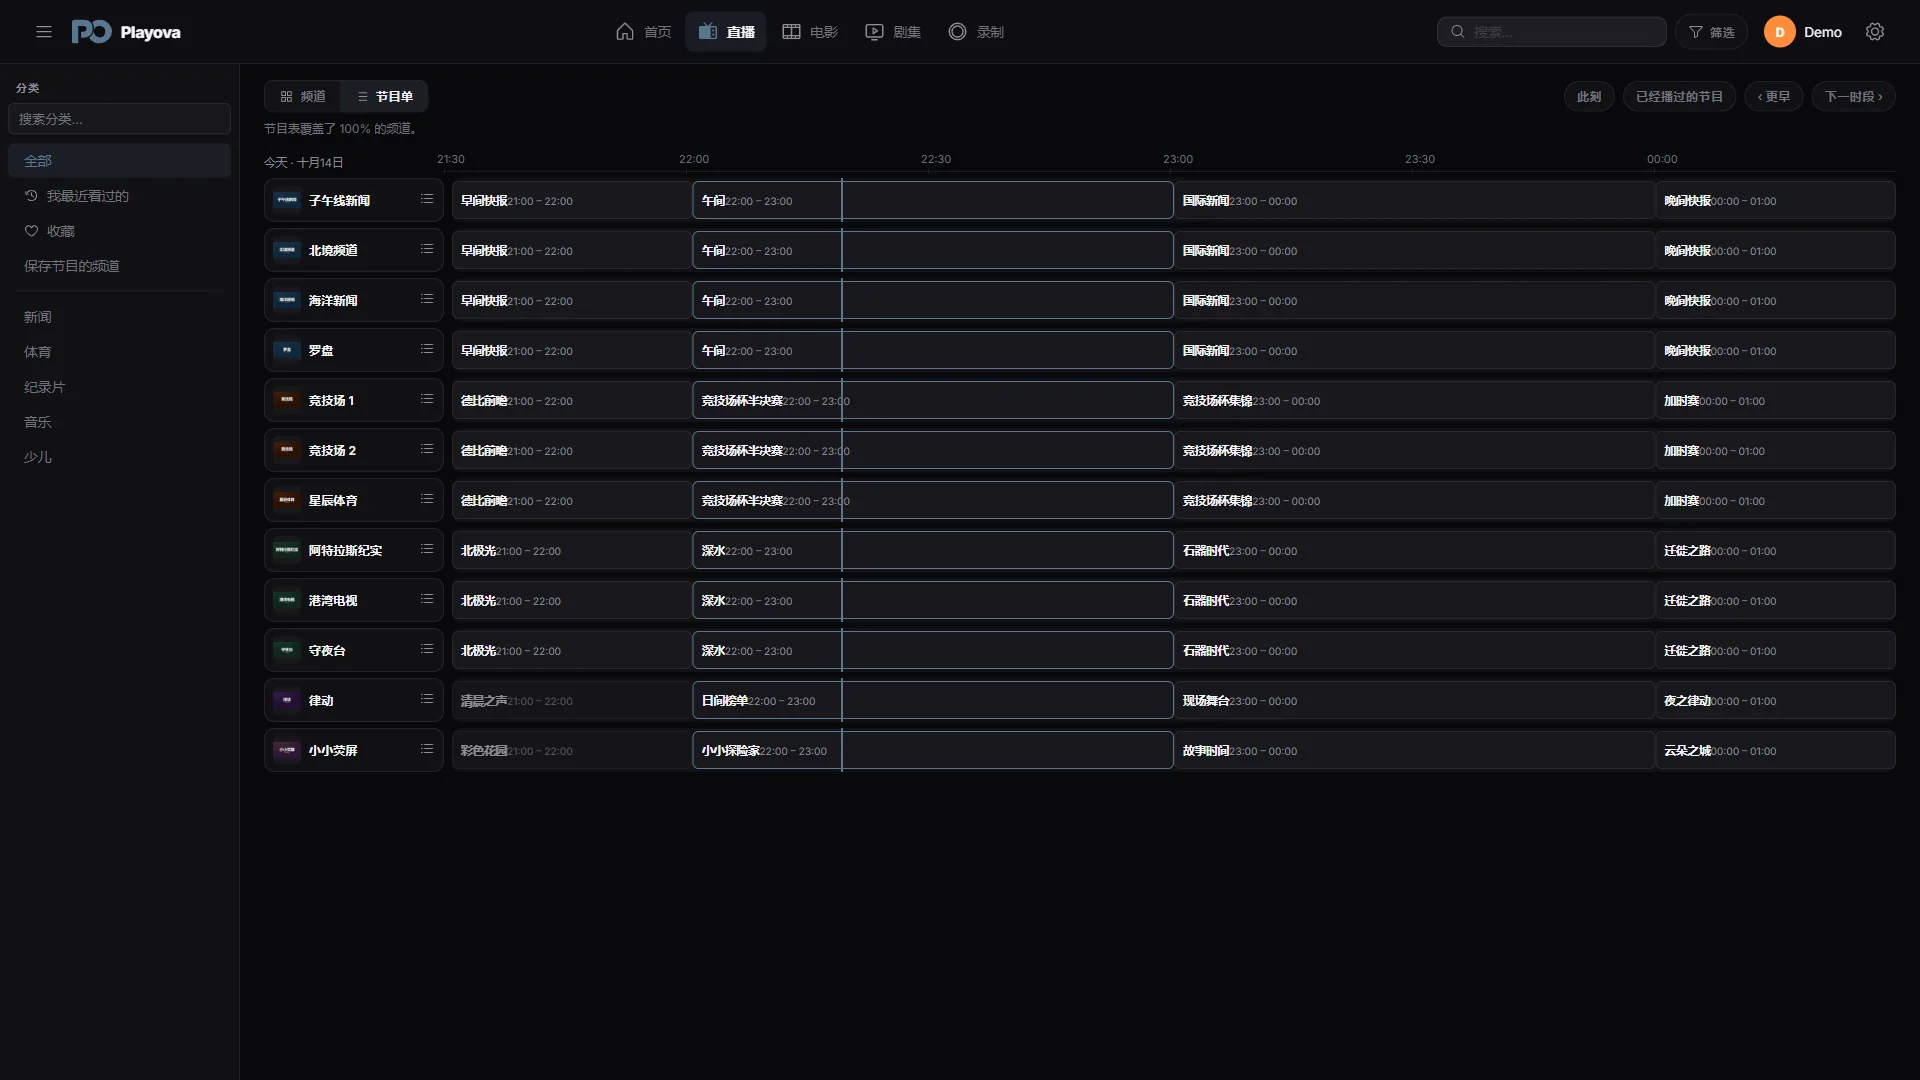Open the 录制 tab

click(x=976, y=32)
